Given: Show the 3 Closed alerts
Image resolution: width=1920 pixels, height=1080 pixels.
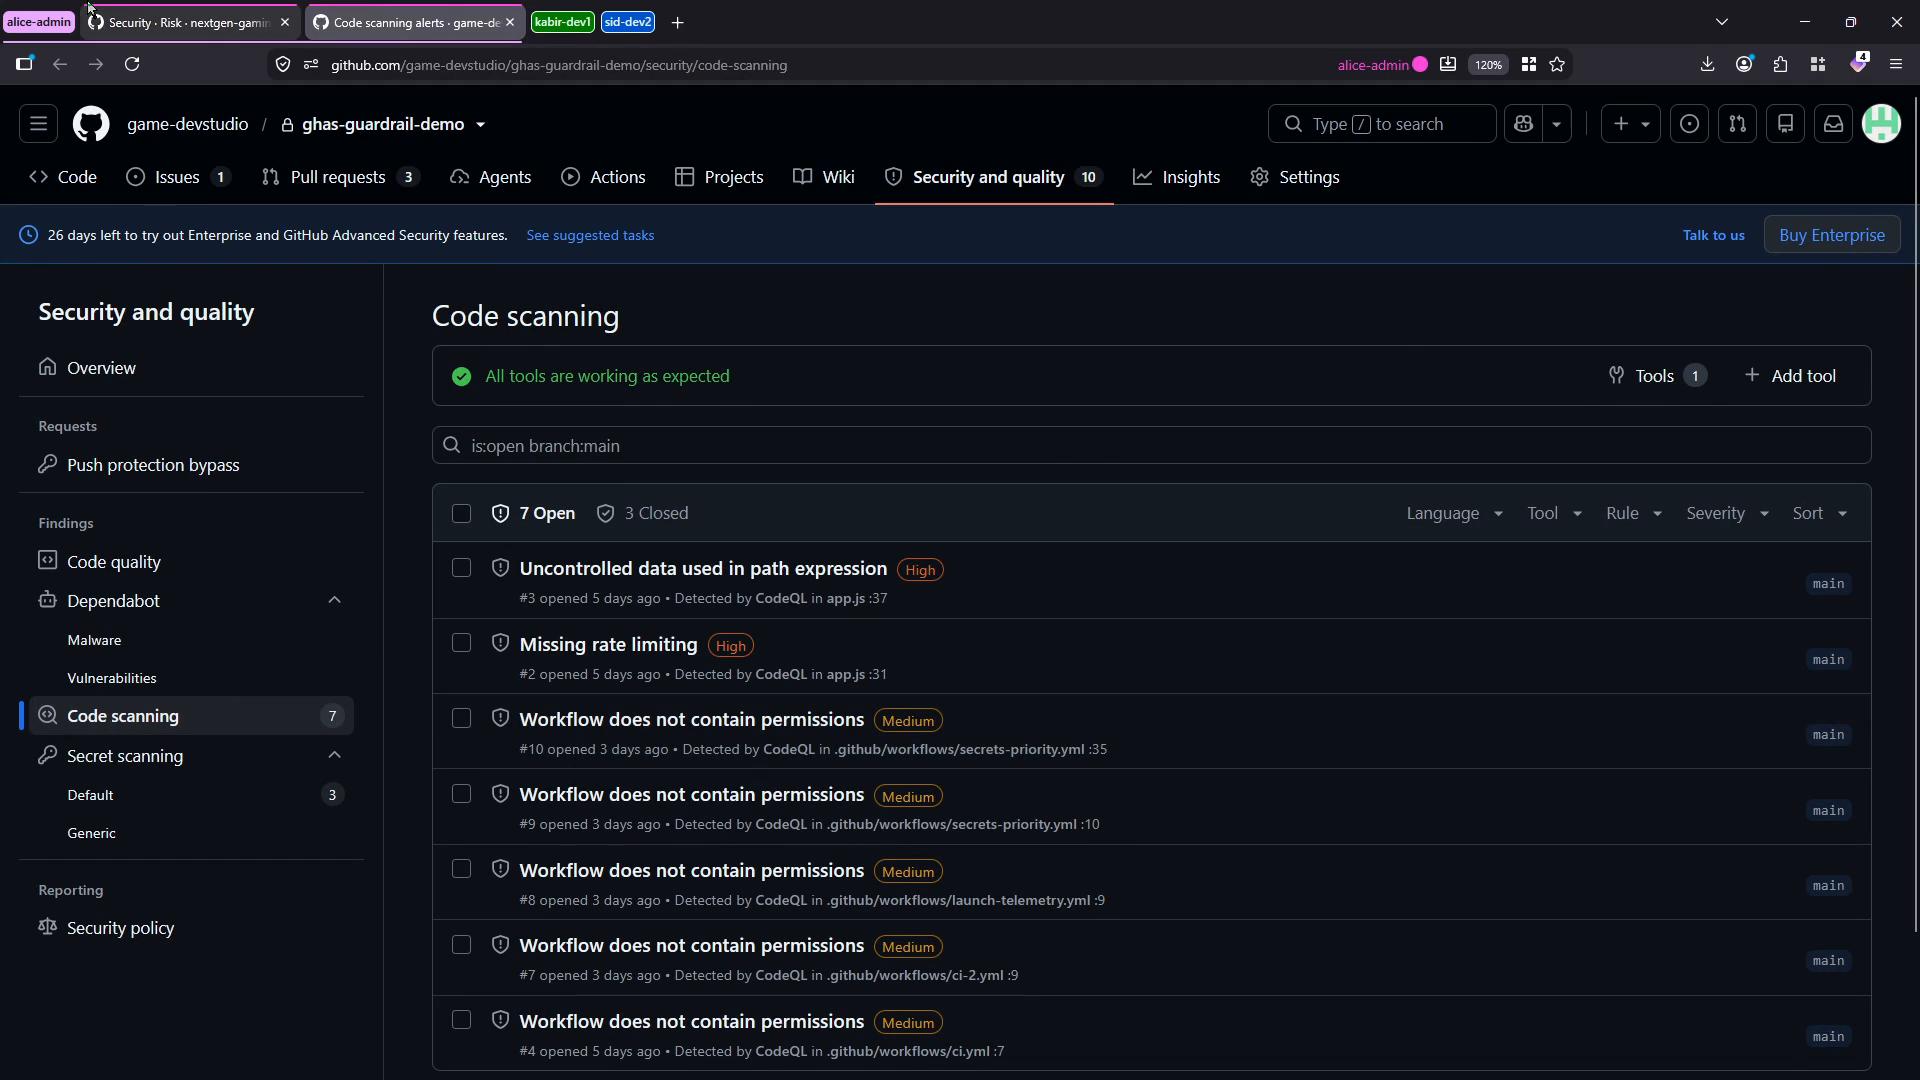Looking at the screenshot, I should coord(642,513).
